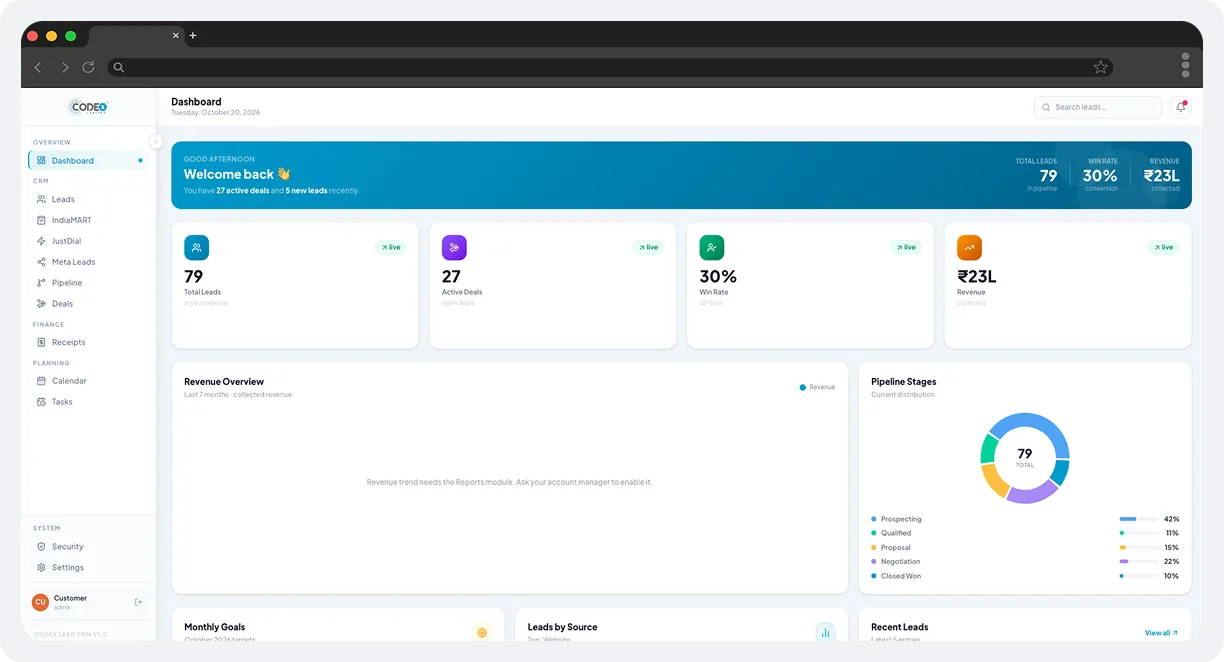Click the orange Revenue card icon
This screenshot has height=662, width=1224.
pos(970,248)
